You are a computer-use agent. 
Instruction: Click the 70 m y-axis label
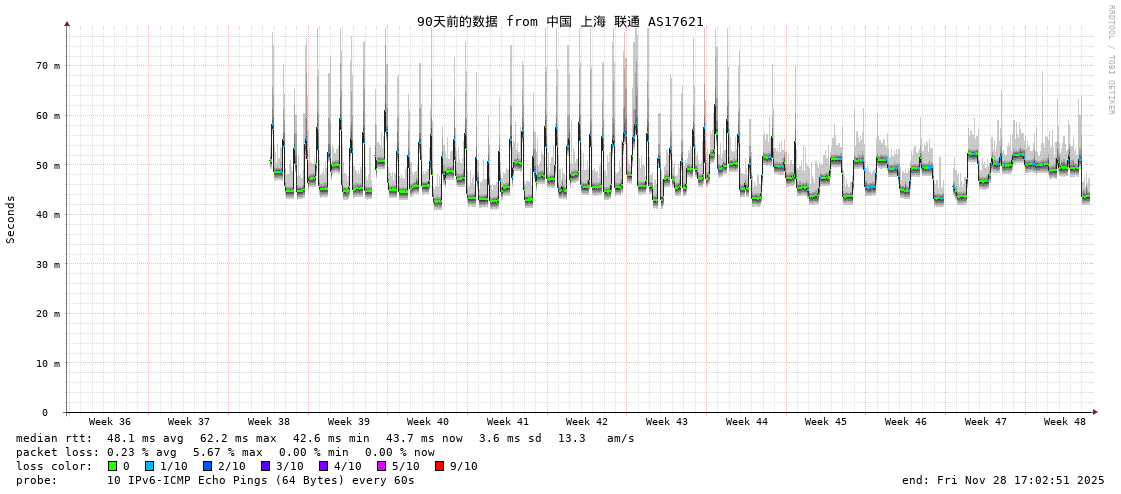click(48, 66)
